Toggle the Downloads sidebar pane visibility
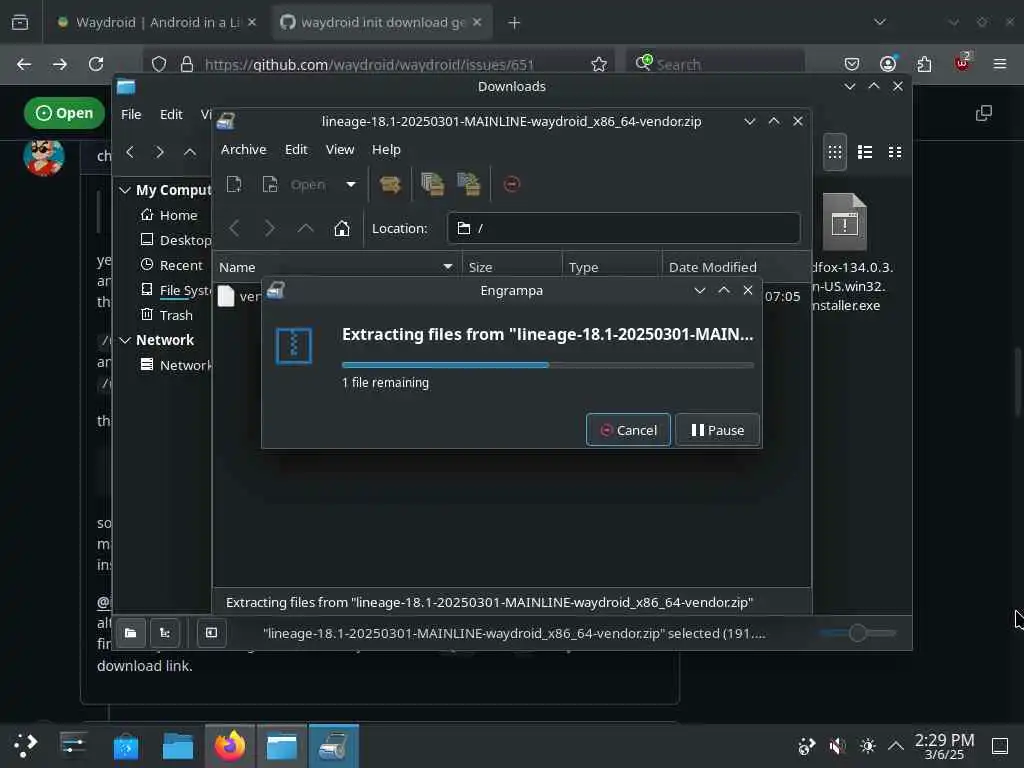This screenshot has width=1024, height=768. (x=212, y=633)
